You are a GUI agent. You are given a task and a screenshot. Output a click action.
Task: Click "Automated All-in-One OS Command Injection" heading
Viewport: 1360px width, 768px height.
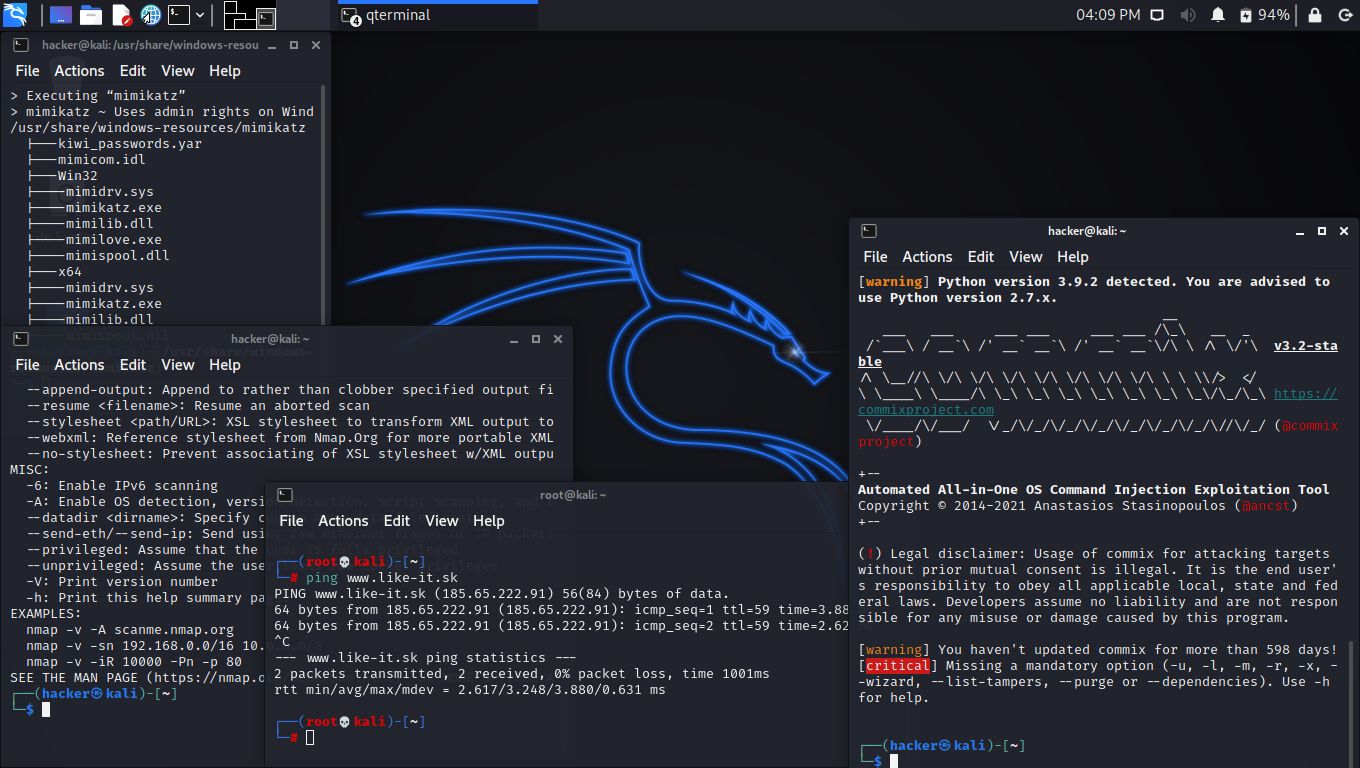point(1094,490)
